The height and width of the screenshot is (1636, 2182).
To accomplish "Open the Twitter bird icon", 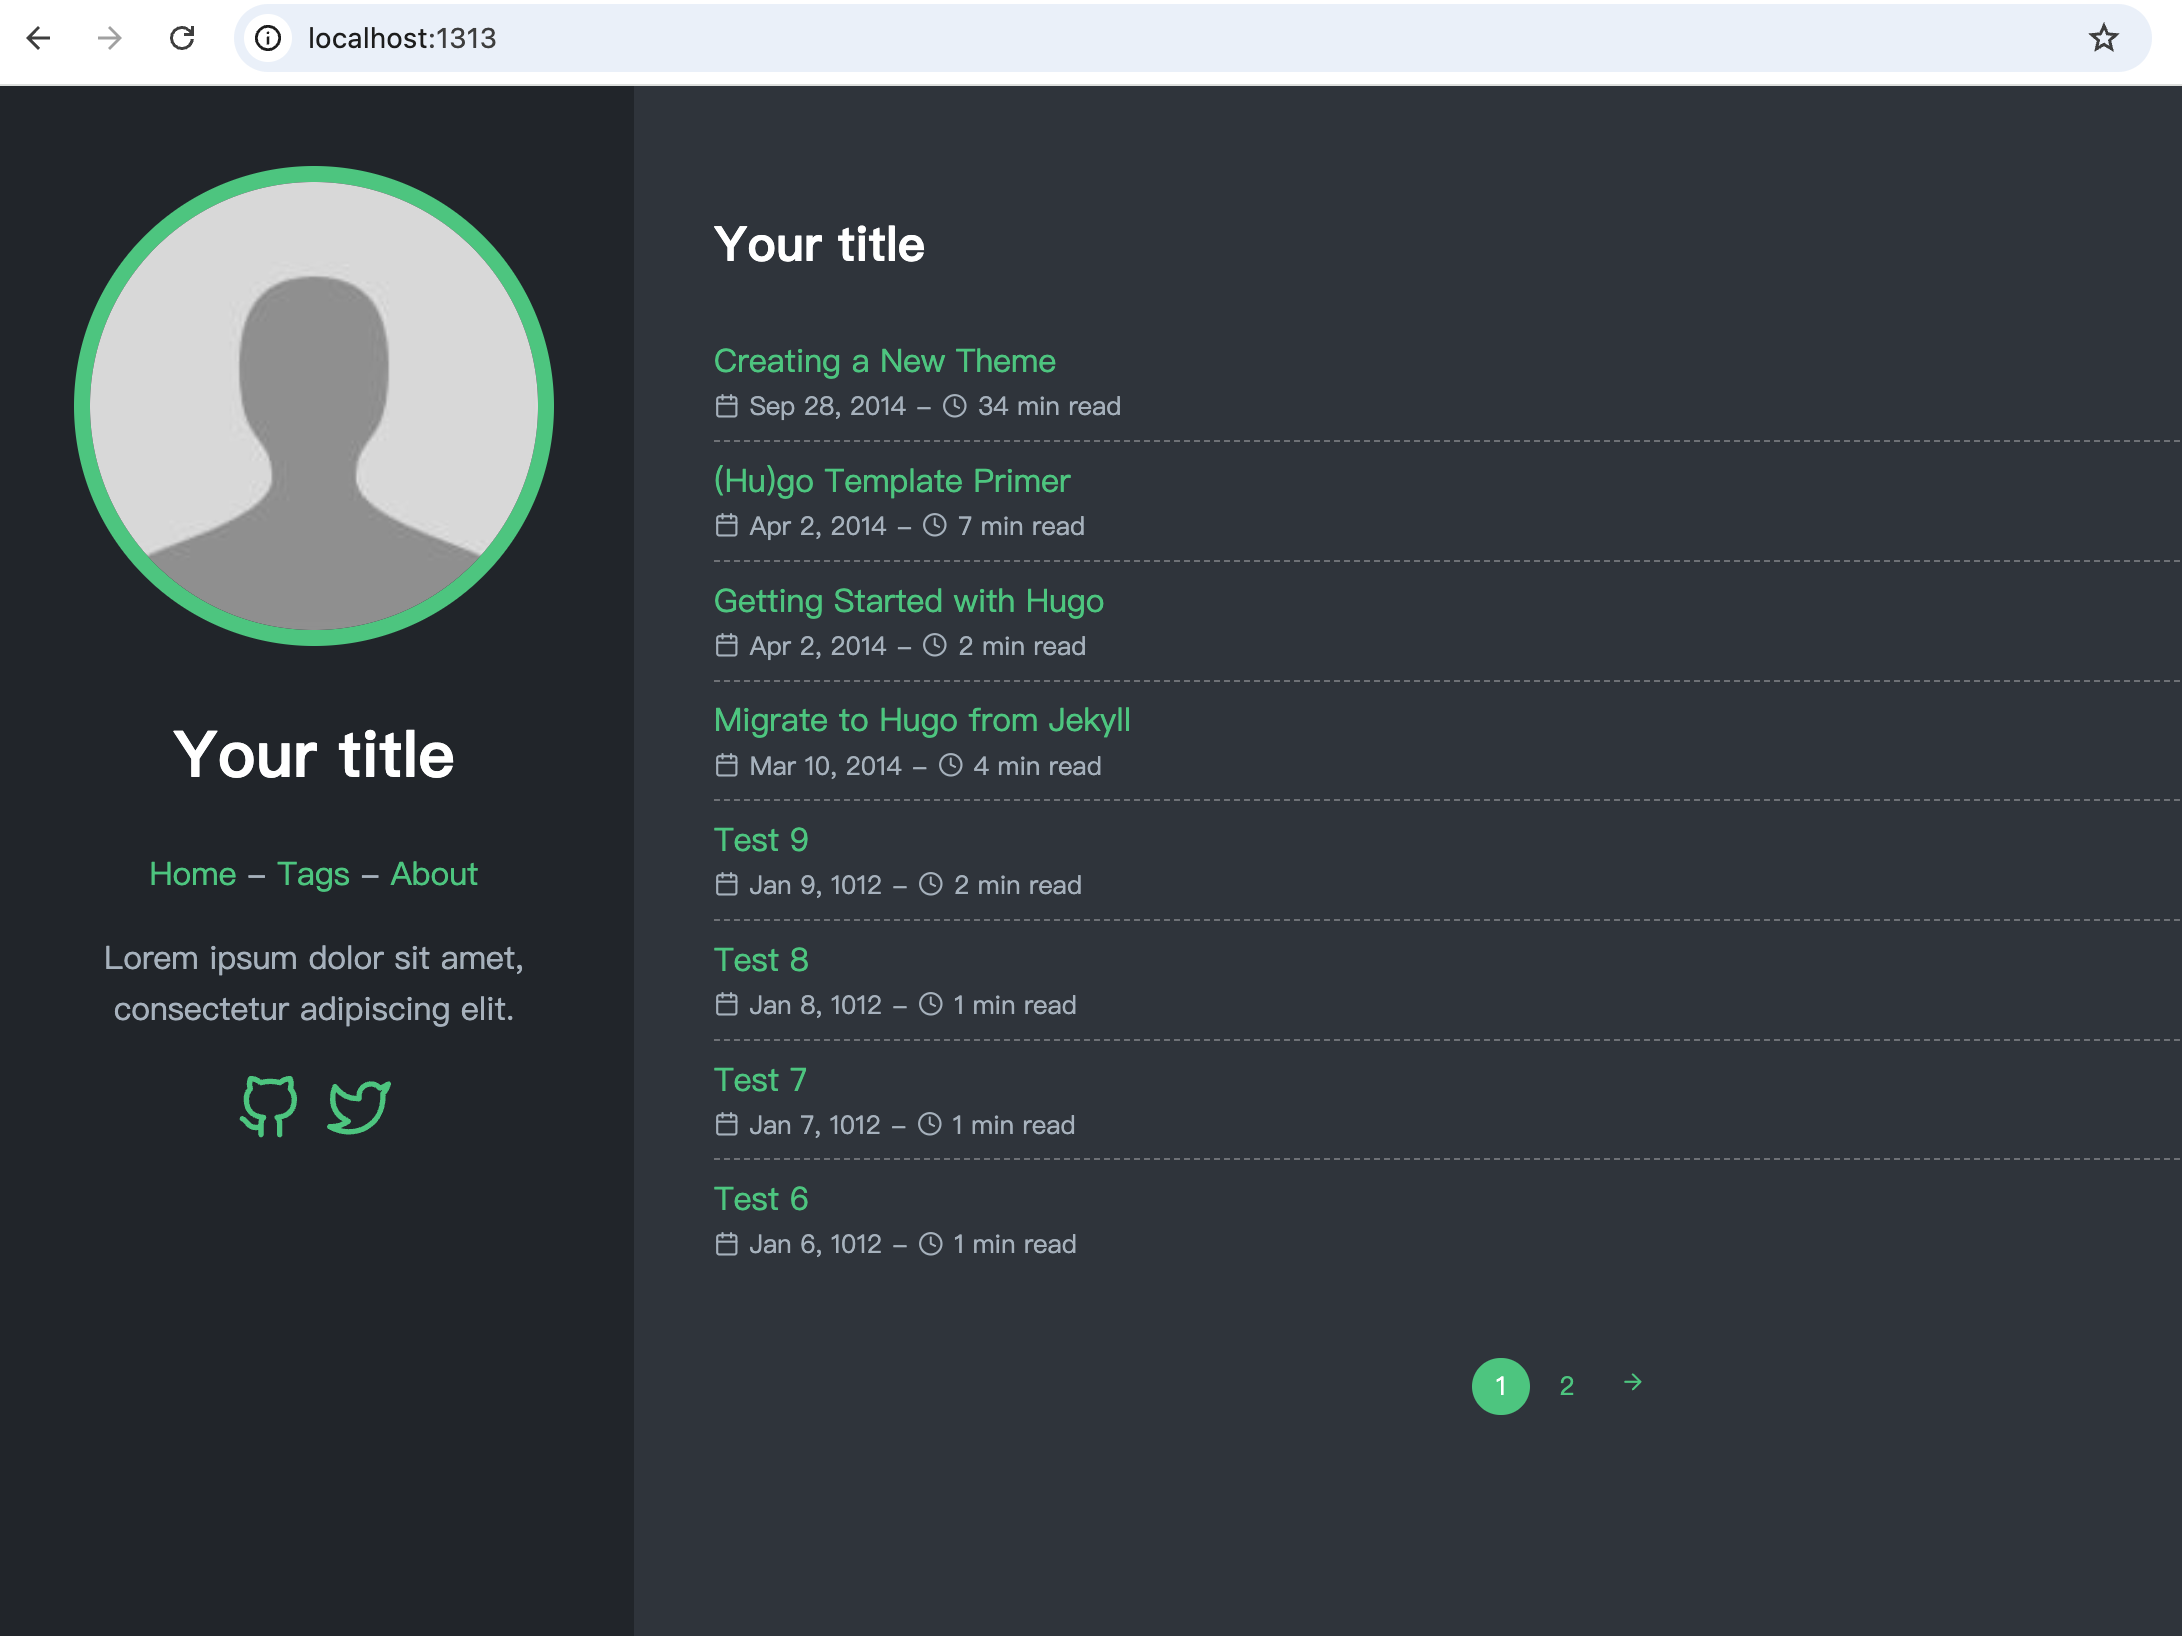I will point(359,1106).
